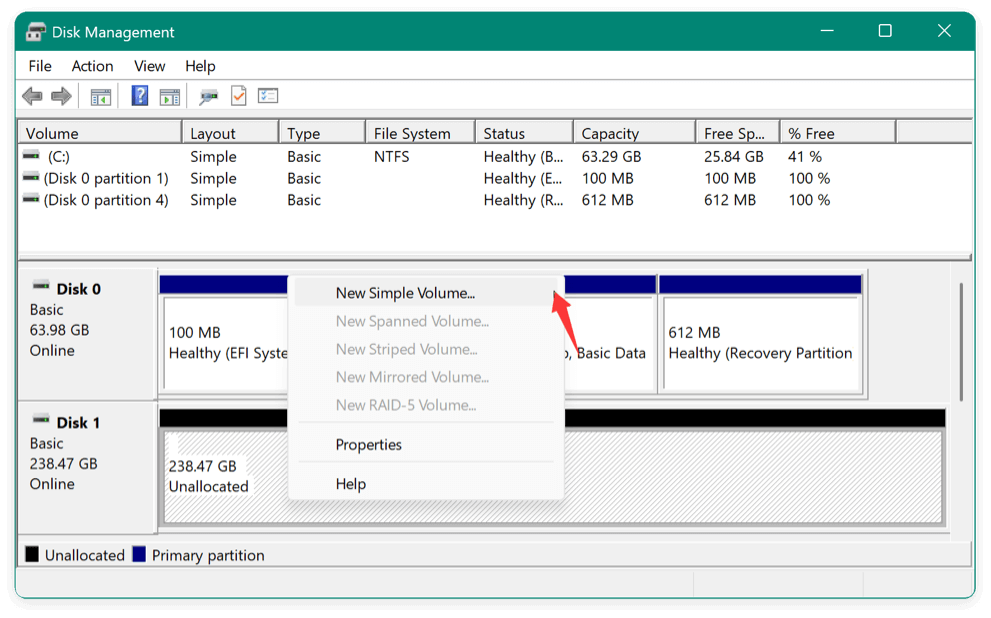Click the Forward navigation arrow

(x=61, y=95)
